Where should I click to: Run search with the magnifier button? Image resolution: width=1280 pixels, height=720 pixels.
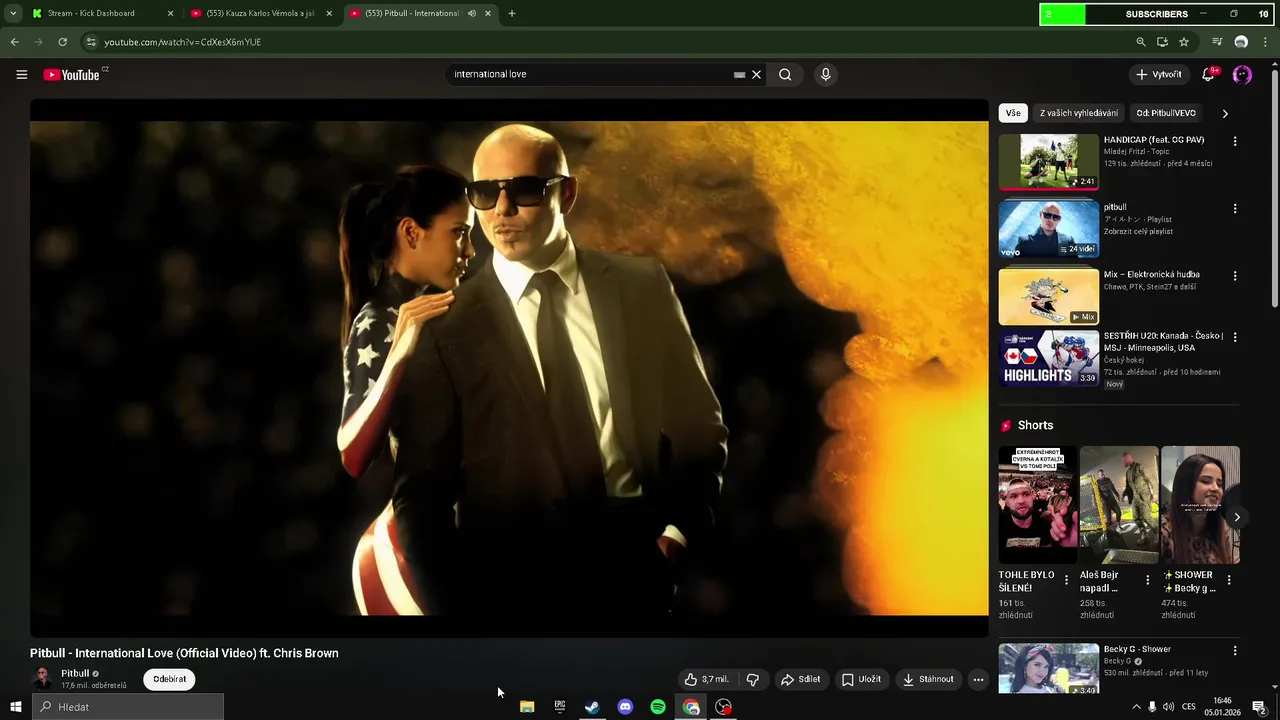coord(785,74)
